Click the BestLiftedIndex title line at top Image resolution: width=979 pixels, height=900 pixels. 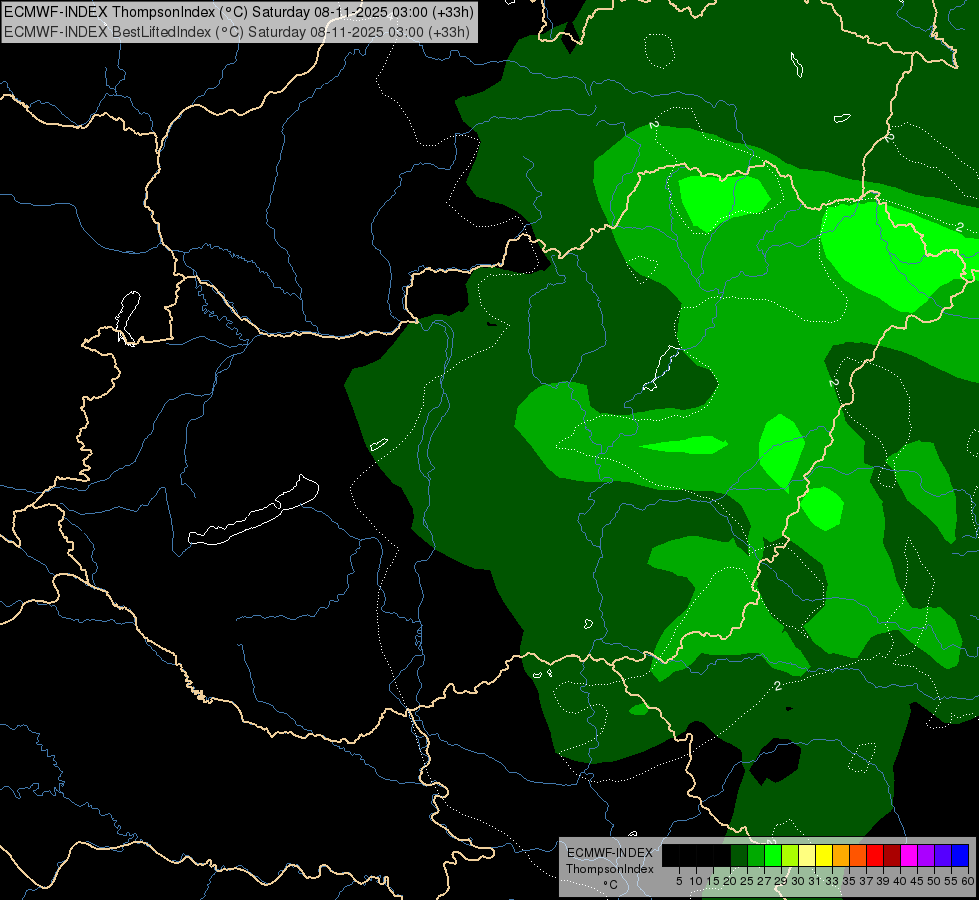tap(237, 32)
